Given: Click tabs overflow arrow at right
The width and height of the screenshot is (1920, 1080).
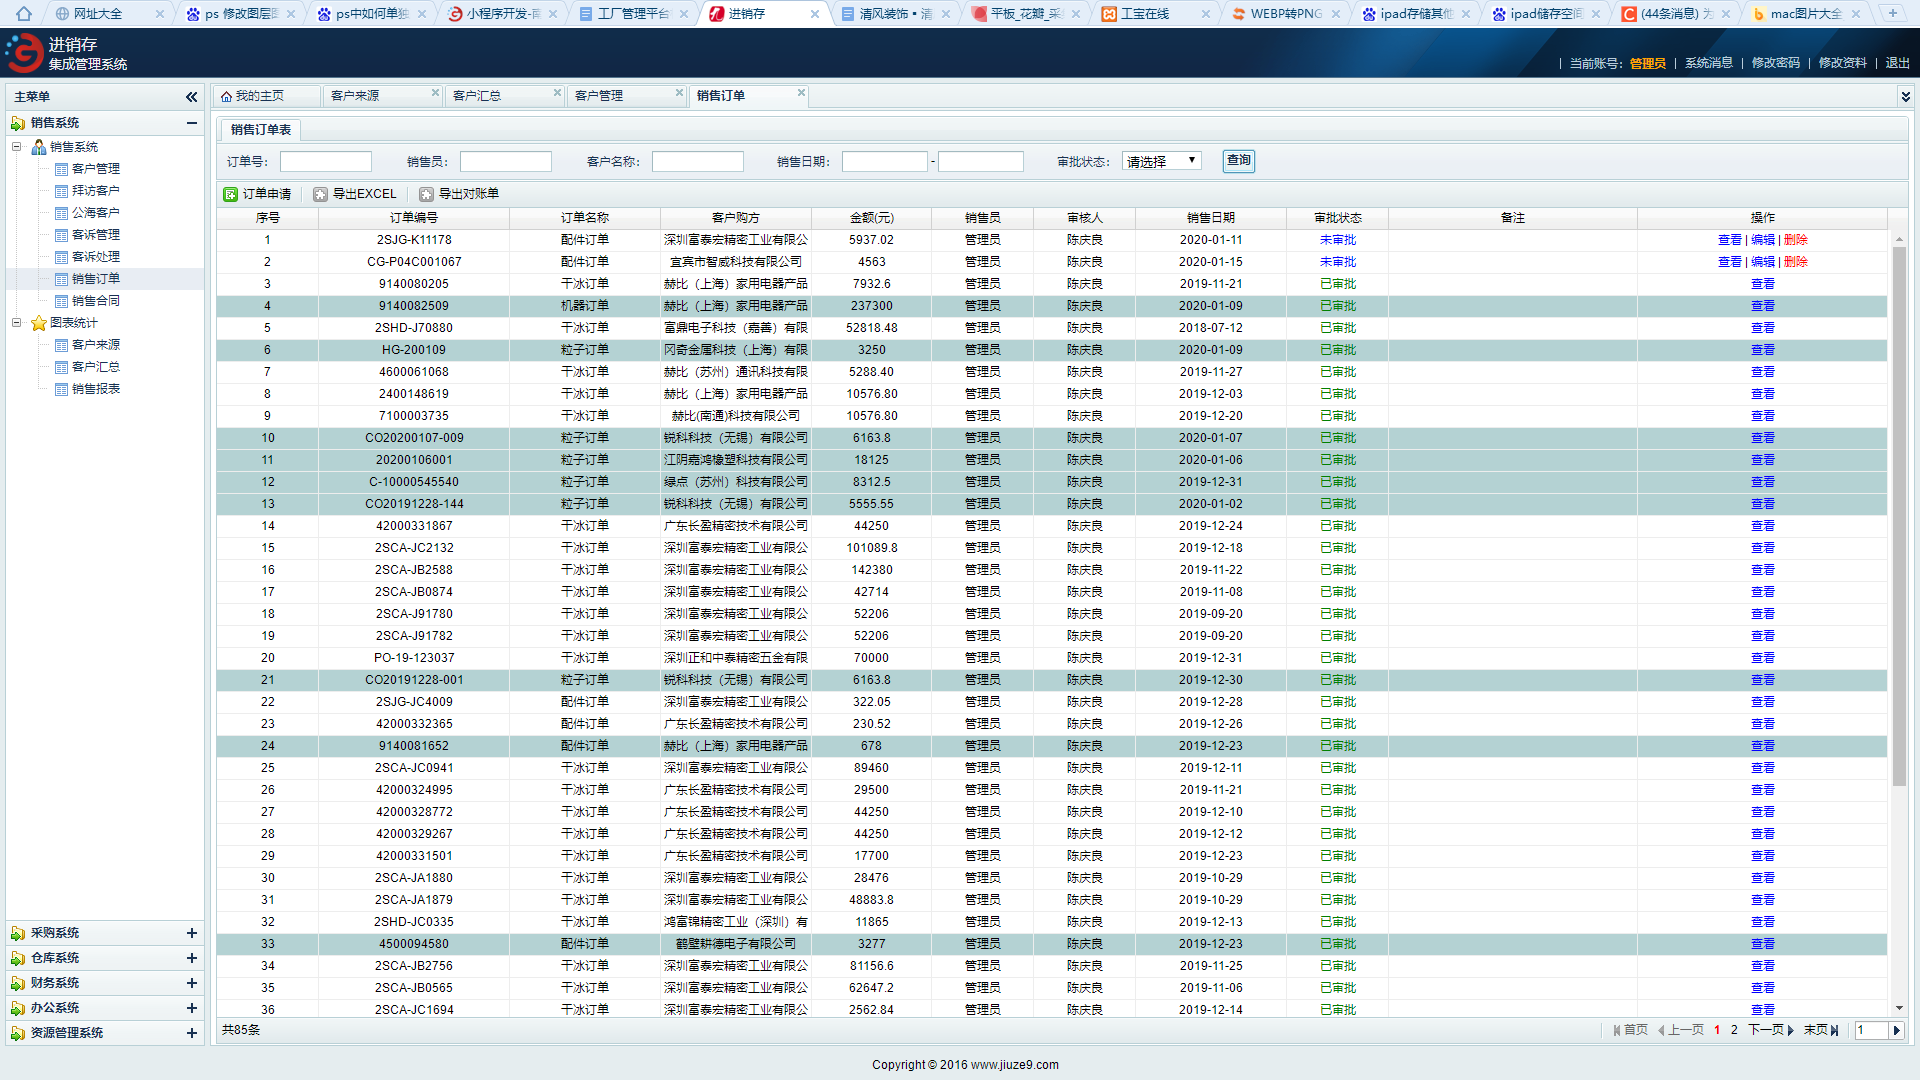Looking at the screenshot, I should coord(1905,97).
